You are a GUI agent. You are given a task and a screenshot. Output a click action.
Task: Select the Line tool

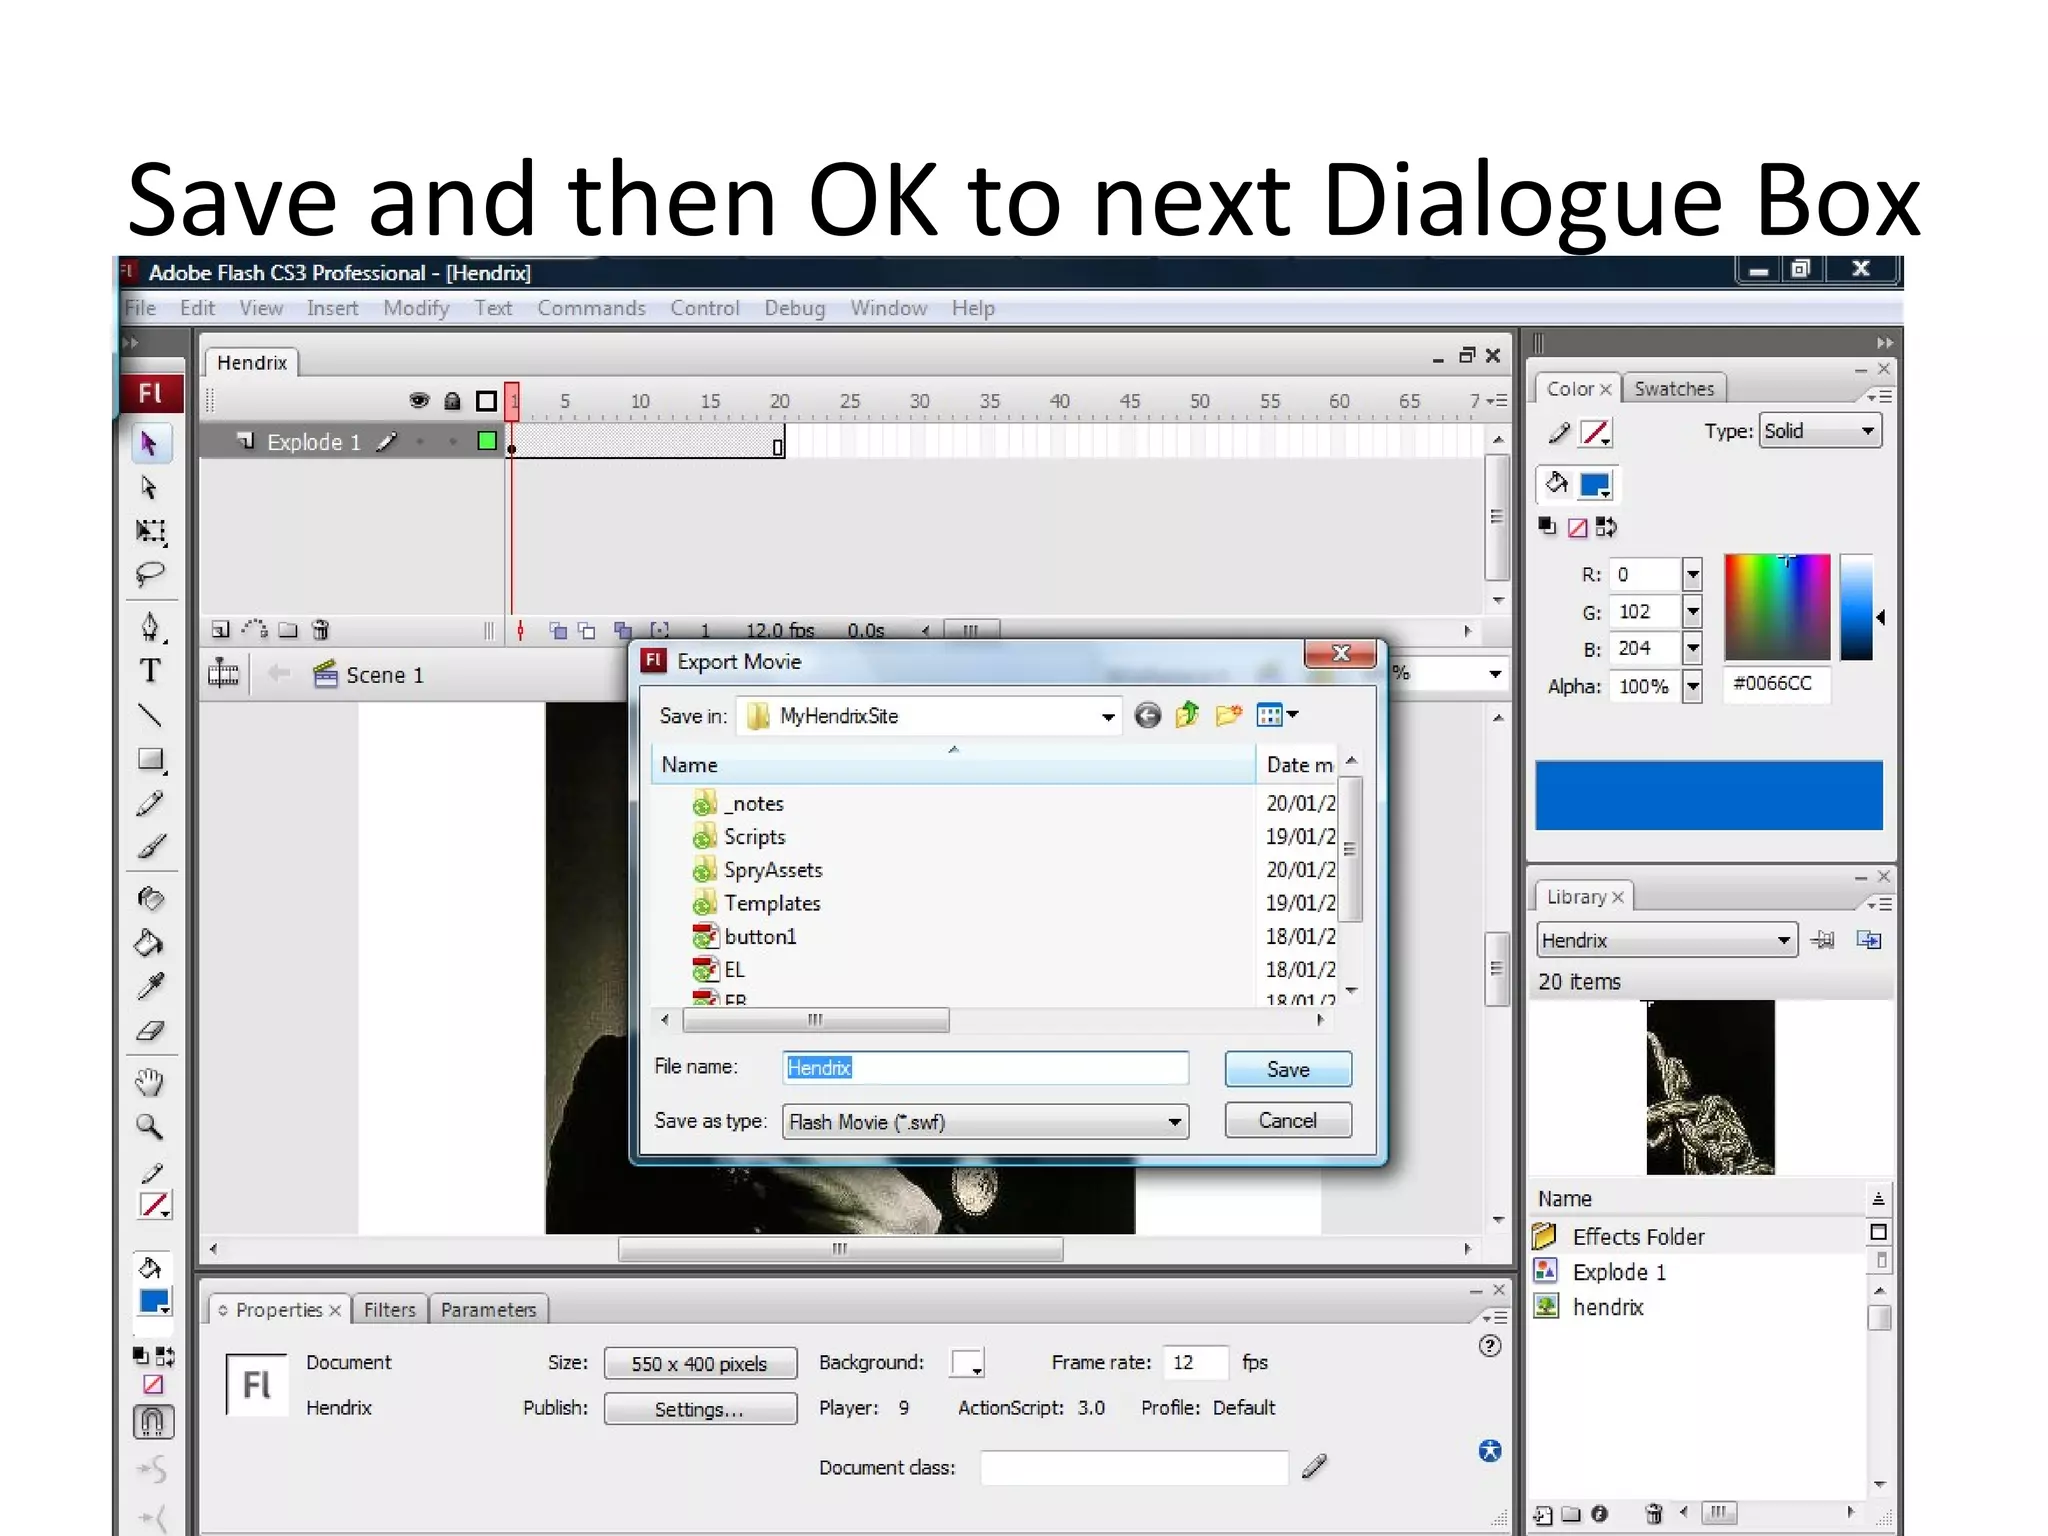pyautogui.click(x=150, y=715)
